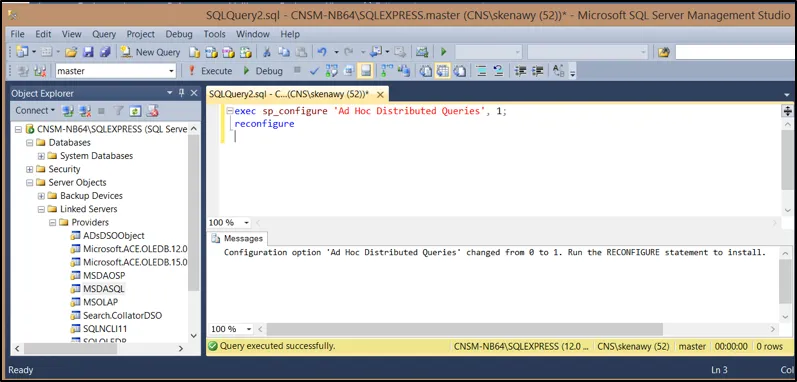Toggle Auto Hide pin on Object Explorer
797x382 pixels.
click(x=181, y=93)
